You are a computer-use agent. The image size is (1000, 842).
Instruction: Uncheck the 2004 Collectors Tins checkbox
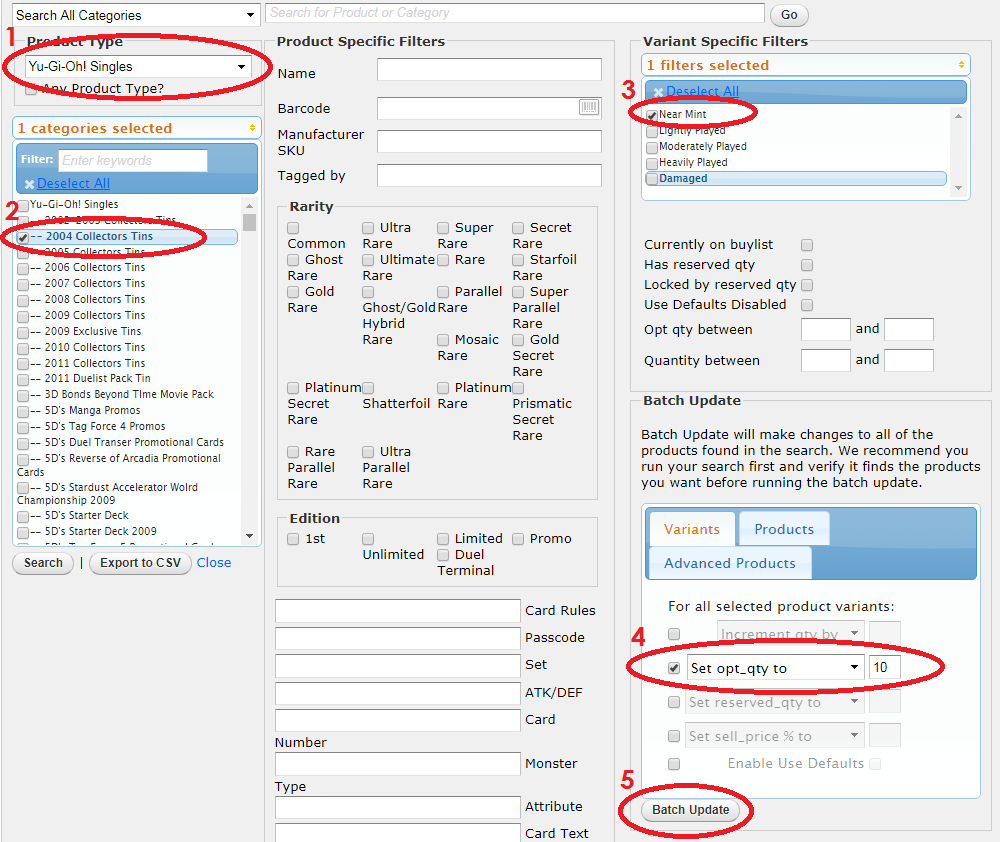[x=23, y=237]
